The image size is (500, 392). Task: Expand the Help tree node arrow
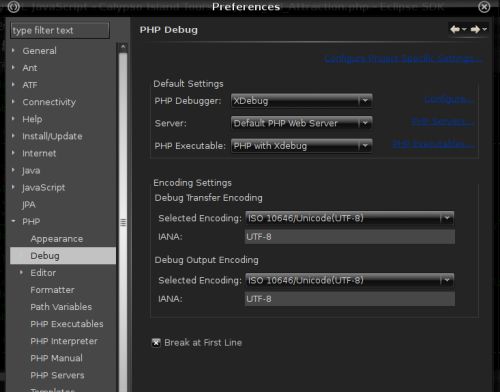point(13,118)
